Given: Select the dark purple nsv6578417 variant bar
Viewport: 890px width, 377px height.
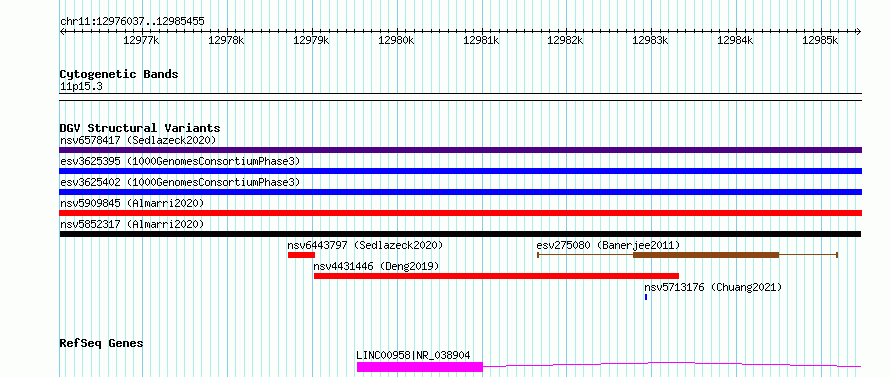Looking at the screenshot, I should point(461,150).
